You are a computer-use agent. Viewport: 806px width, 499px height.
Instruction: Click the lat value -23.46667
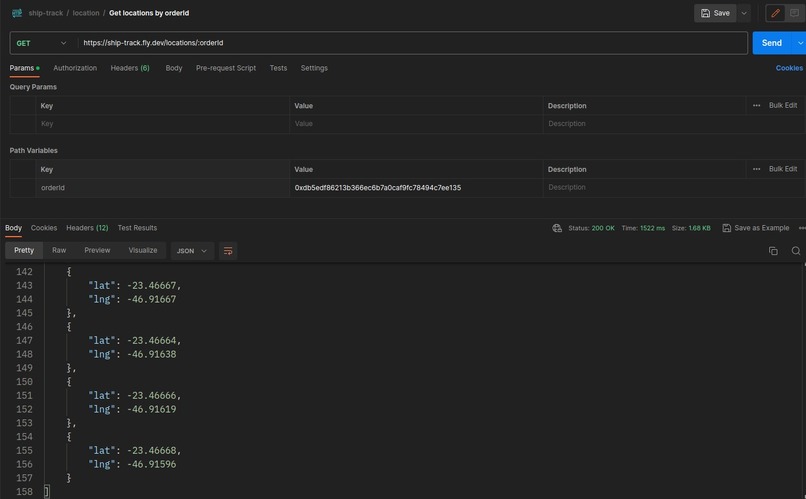tap(152, 285)
